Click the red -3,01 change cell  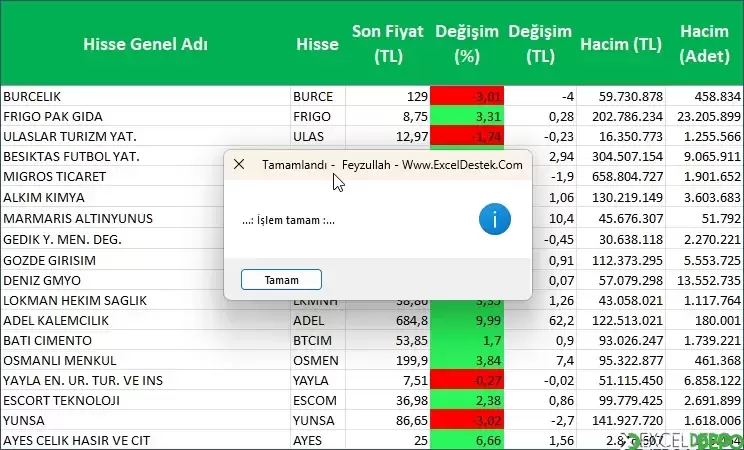point(467,96)
